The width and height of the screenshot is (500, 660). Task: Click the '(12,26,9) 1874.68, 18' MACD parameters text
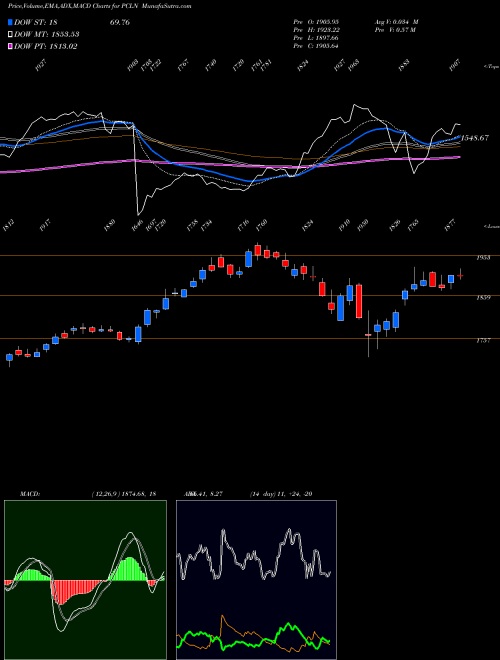tap(123, 494)
